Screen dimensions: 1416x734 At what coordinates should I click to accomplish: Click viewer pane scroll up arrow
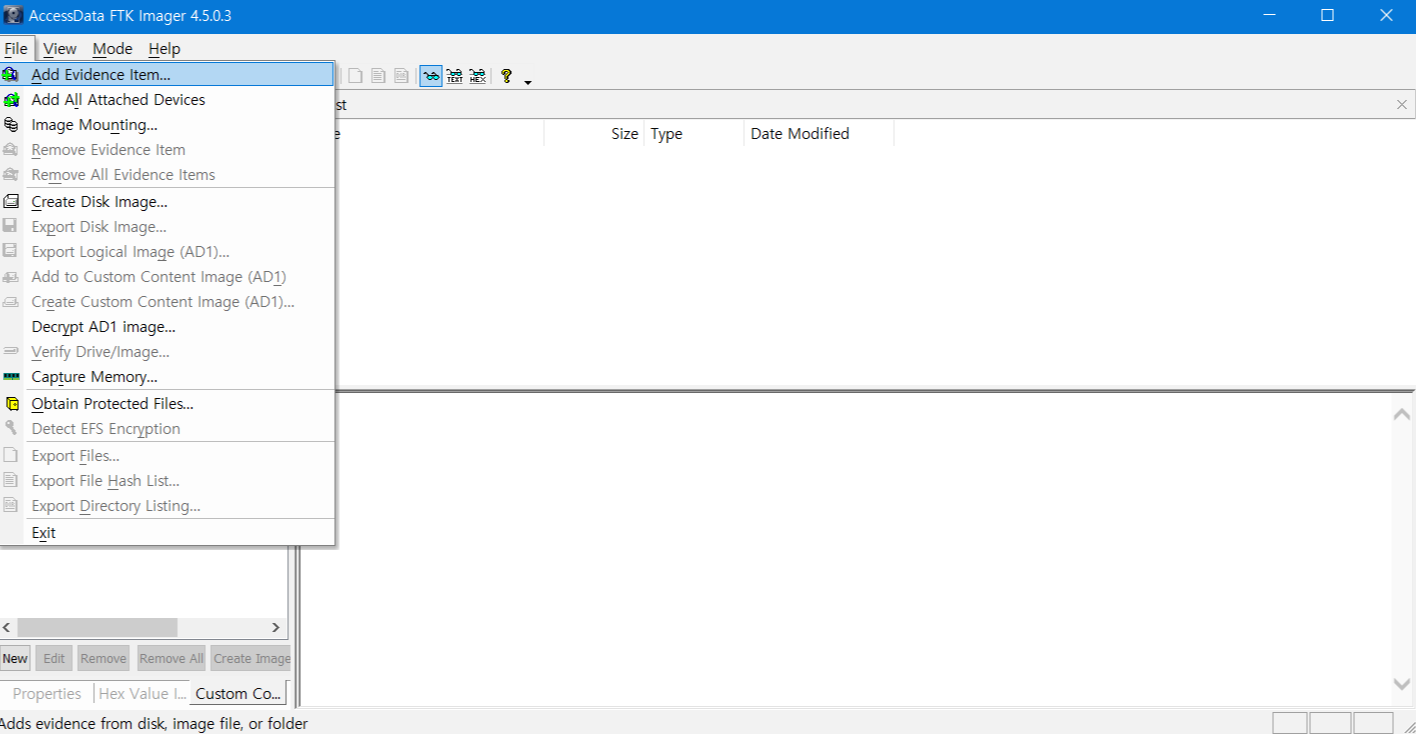1402,413
